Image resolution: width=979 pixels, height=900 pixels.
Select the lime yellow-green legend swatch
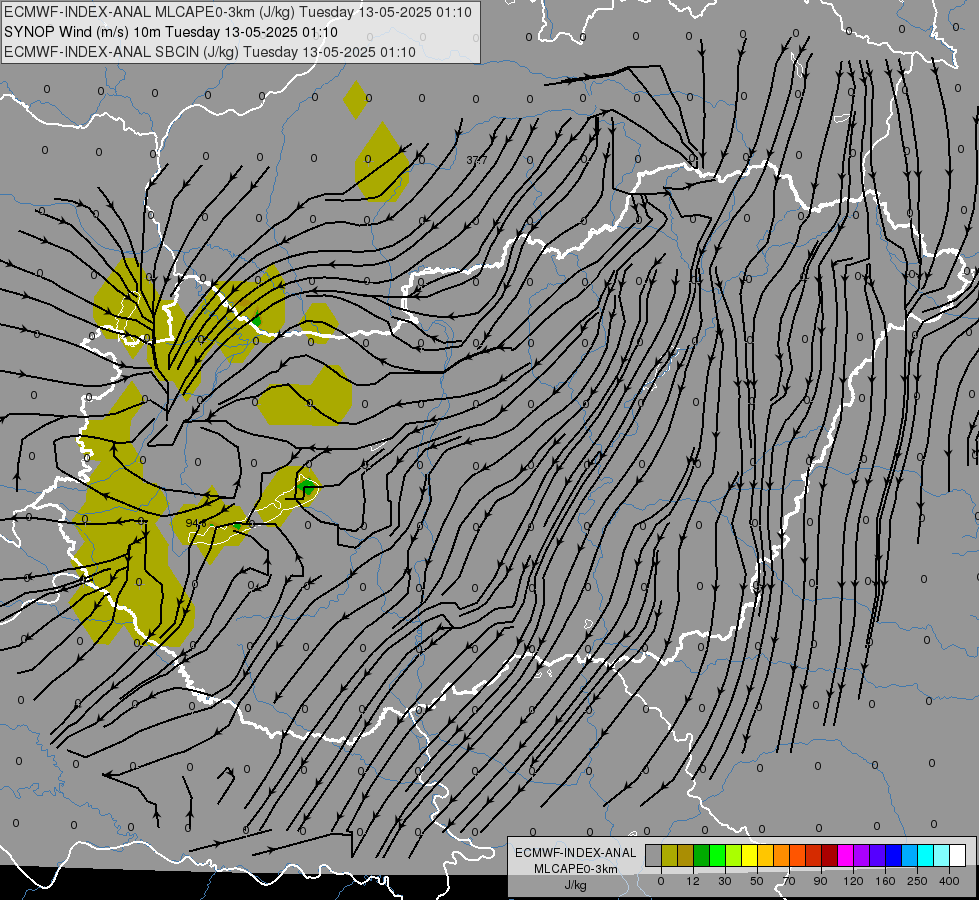pos(734,856)
